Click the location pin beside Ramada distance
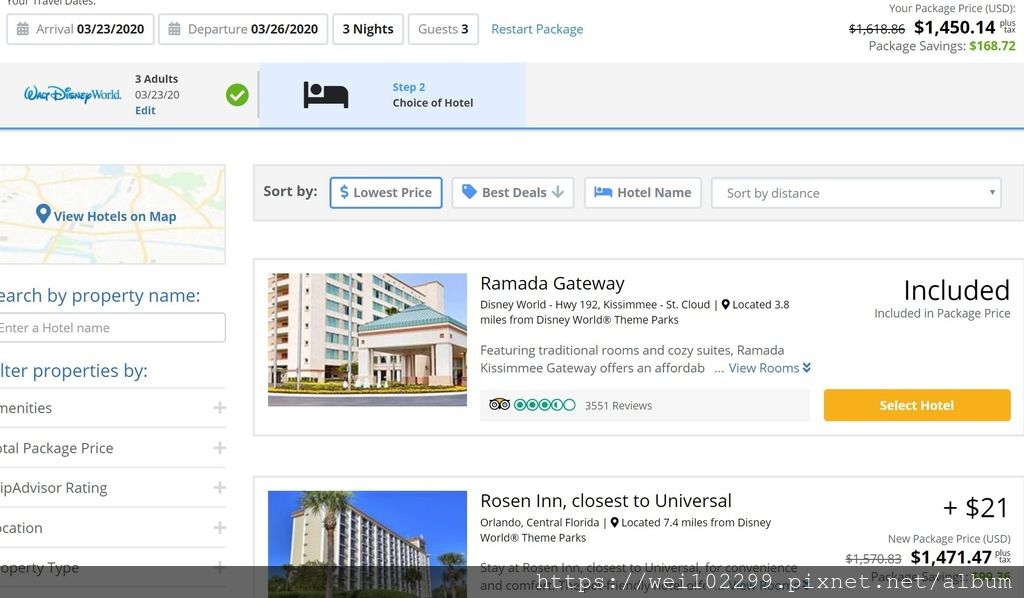The height and width of the screenshot is (598, 1024). point(725,305)
